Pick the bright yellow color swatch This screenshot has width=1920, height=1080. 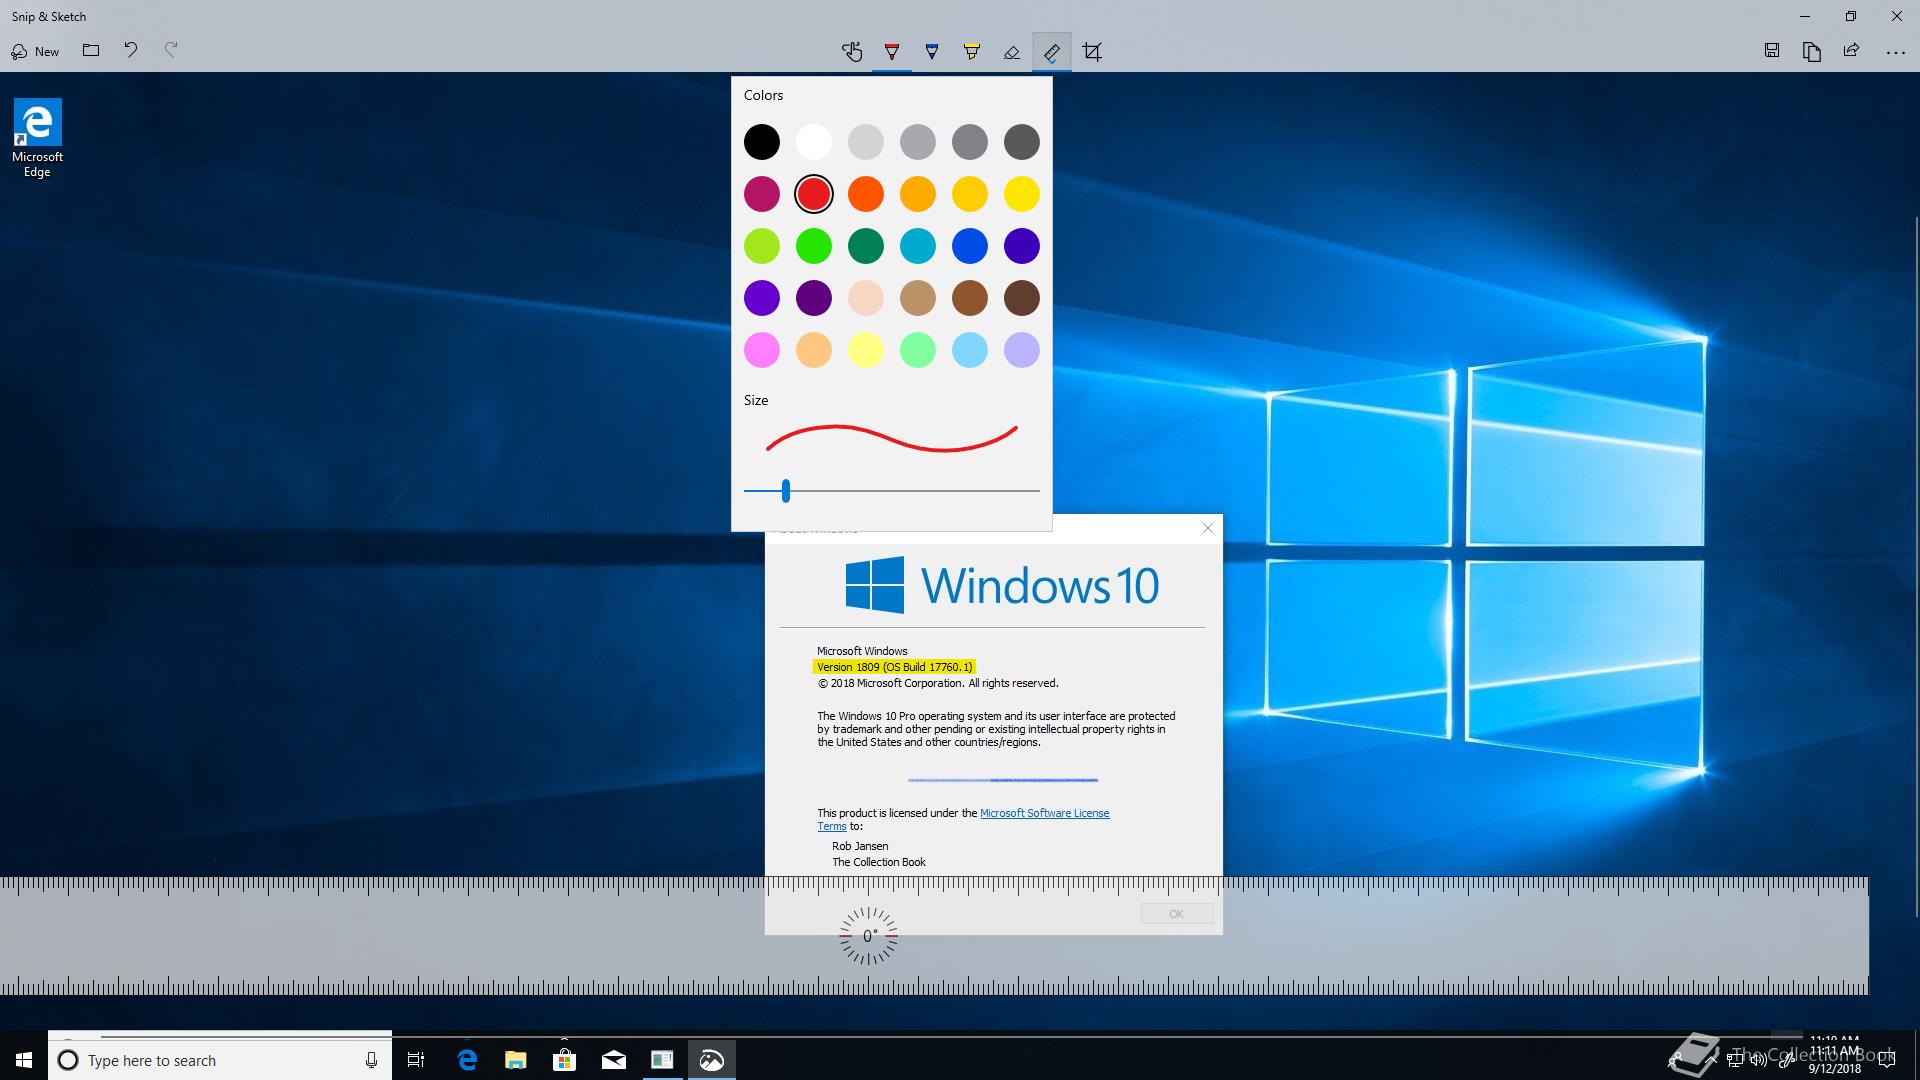tap(1022, 194)
